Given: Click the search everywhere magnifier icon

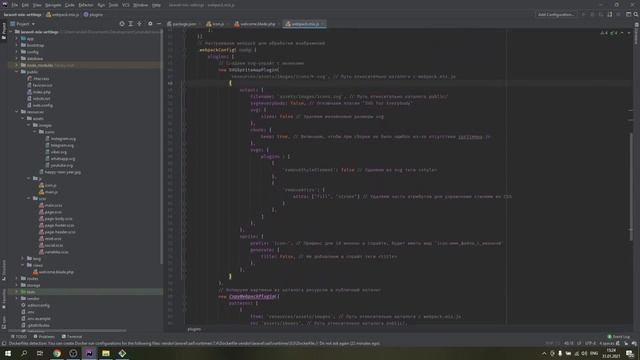Looking at the screenshot, I should tap(636, 14).
